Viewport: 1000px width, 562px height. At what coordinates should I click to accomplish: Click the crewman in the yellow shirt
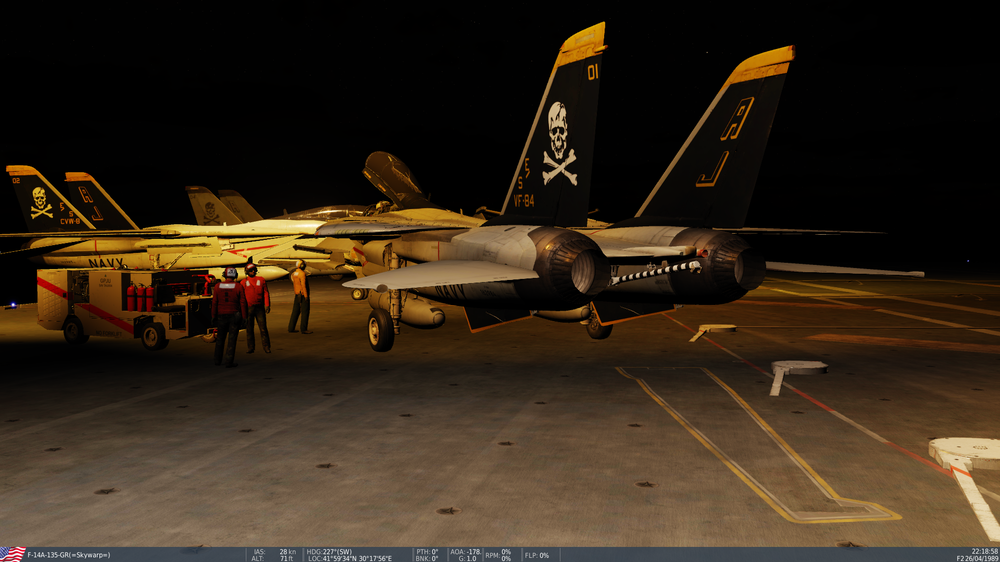(x=299, y=297)
